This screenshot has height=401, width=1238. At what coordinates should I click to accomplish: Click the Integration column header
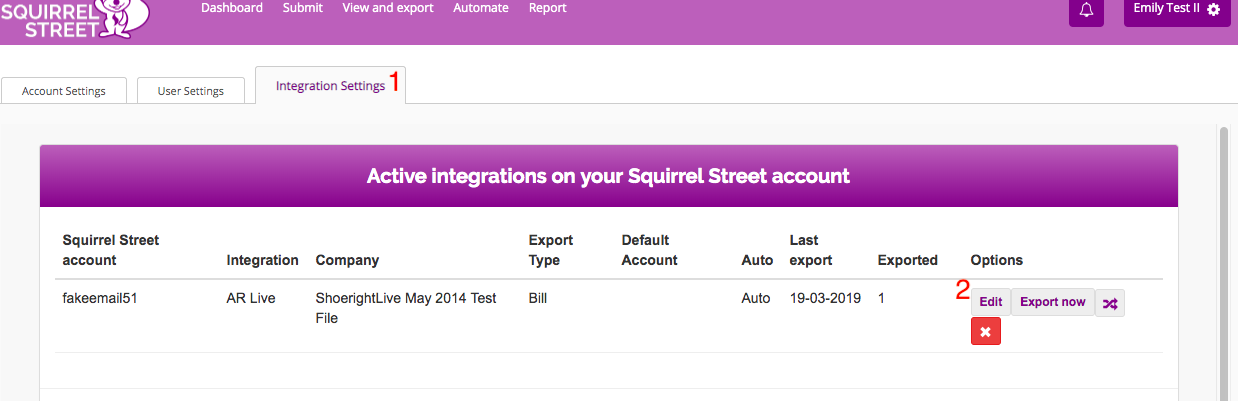(263, 260)
